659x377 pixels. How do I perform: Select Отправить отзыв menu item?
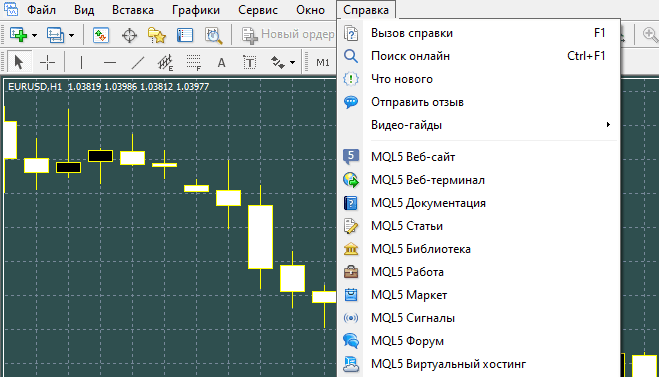[479, 102]
